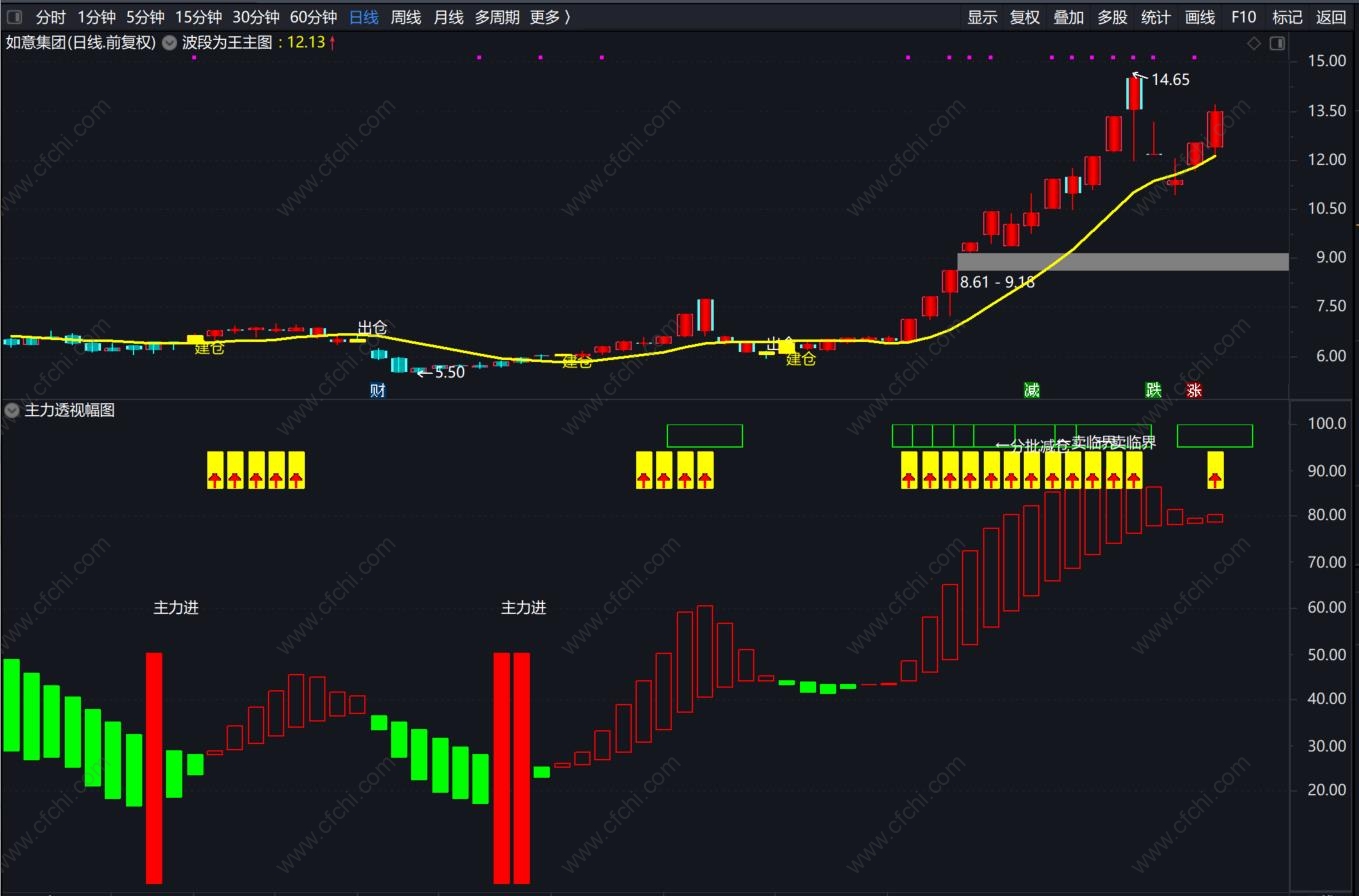Click the 8.61 - 9.16 gap label
This screenshot has height=896, width=1359.
[997, 282]
